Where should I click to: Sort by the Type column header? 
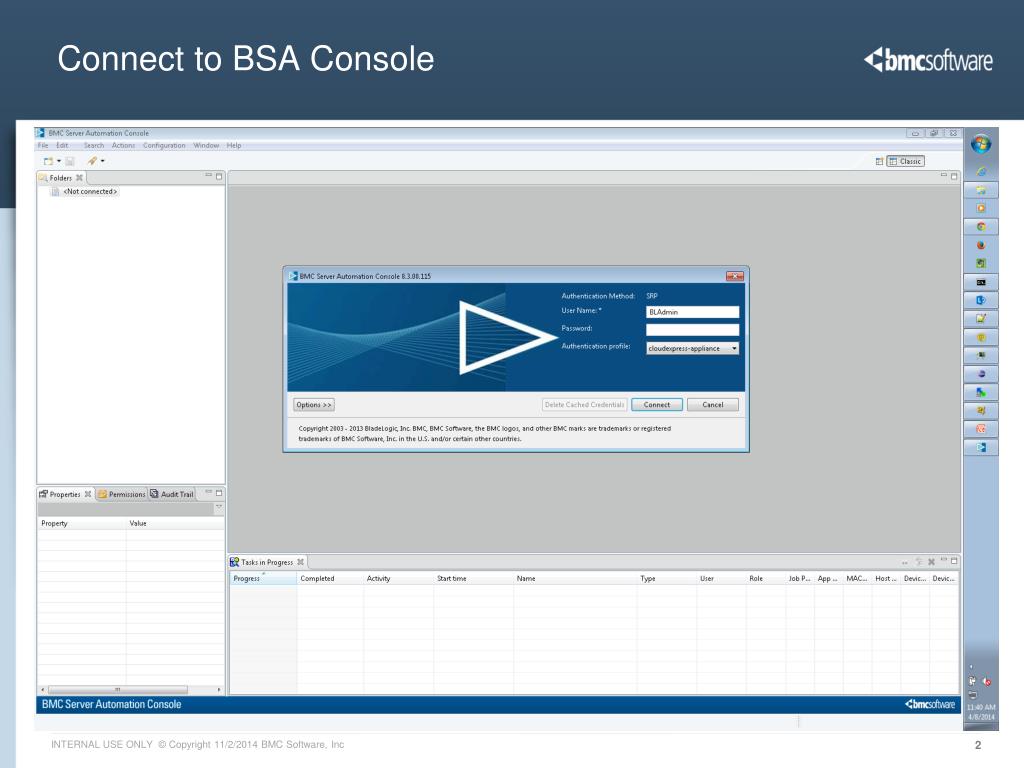[666, 579]
